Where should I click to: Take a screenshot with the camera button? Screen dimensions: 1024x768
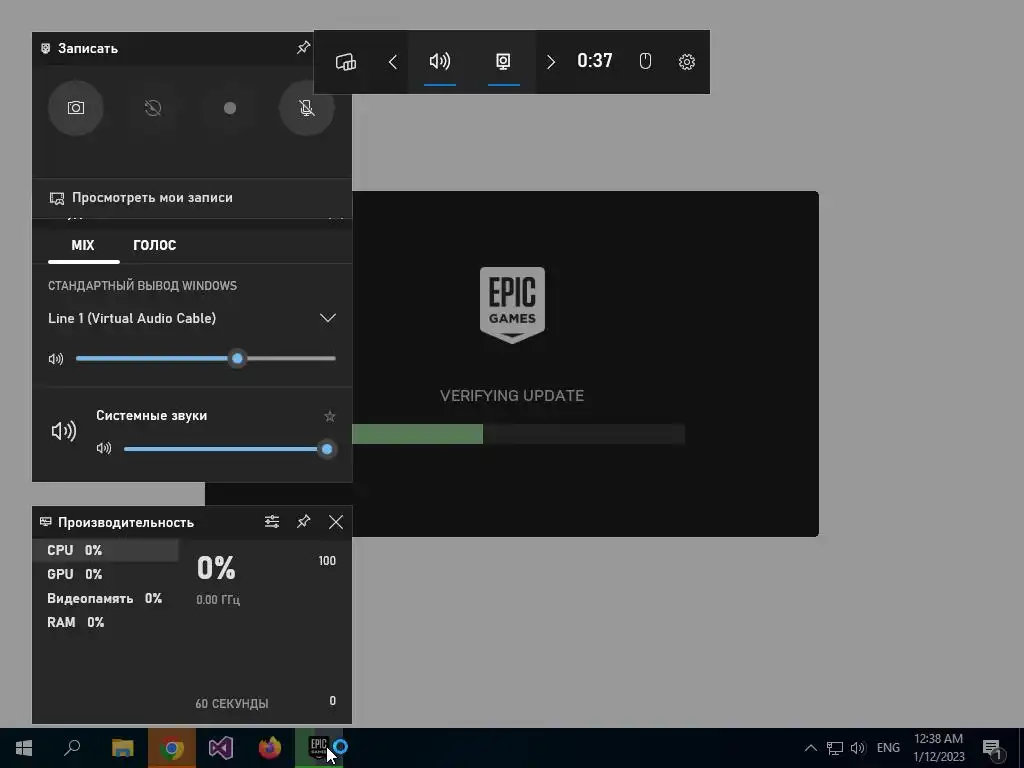tap(76, 108)
